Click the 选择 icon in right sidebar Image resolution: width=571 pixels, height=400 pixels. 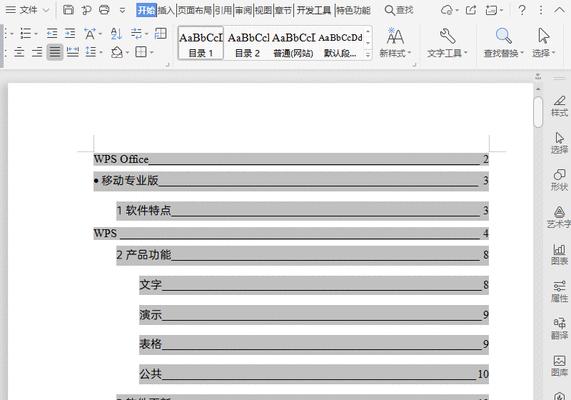(x=559, y=143)
